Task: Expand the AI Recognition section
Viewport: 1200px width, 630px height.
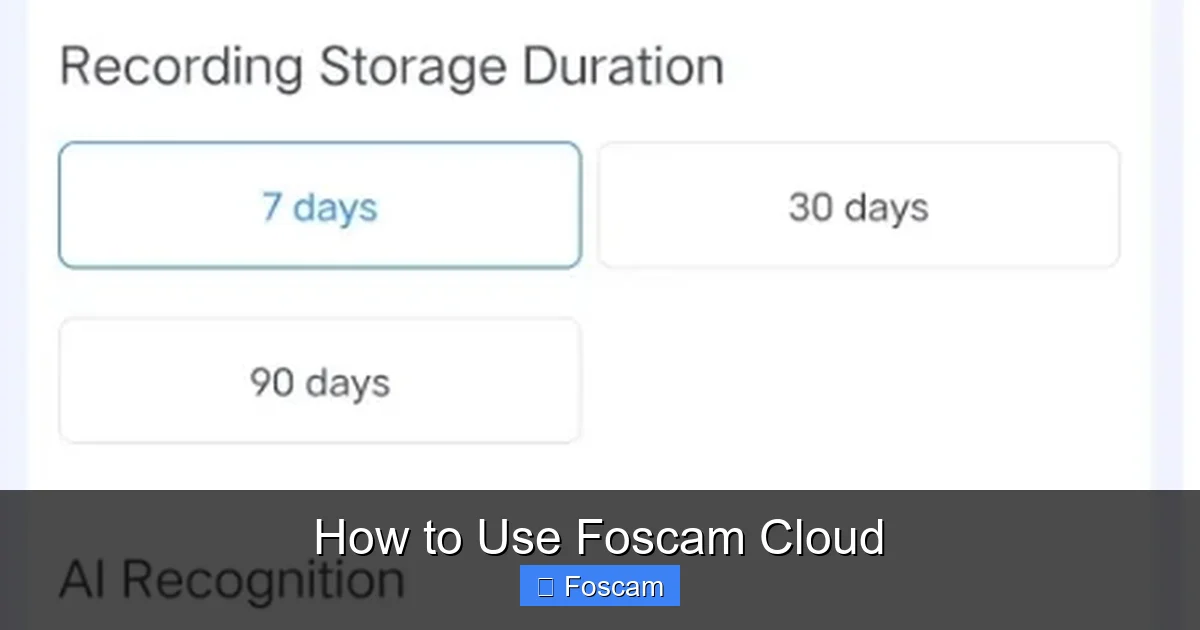Action: (232, 577)
